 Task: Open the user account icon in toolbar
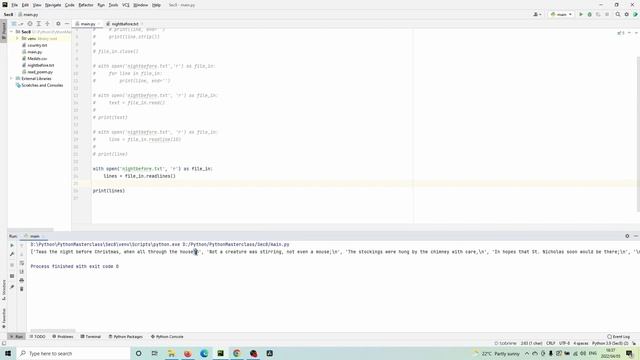[537, 14]
